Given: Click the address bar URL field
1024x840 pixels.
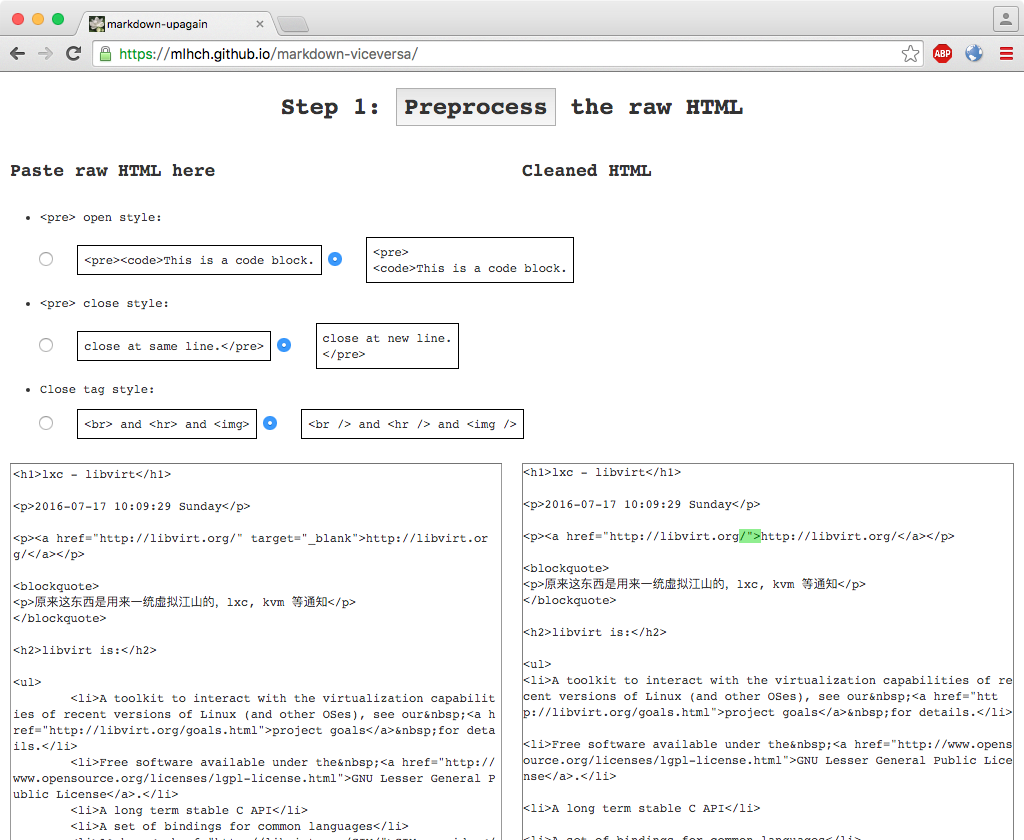Looking at the screenshot, I should point(500,54).
